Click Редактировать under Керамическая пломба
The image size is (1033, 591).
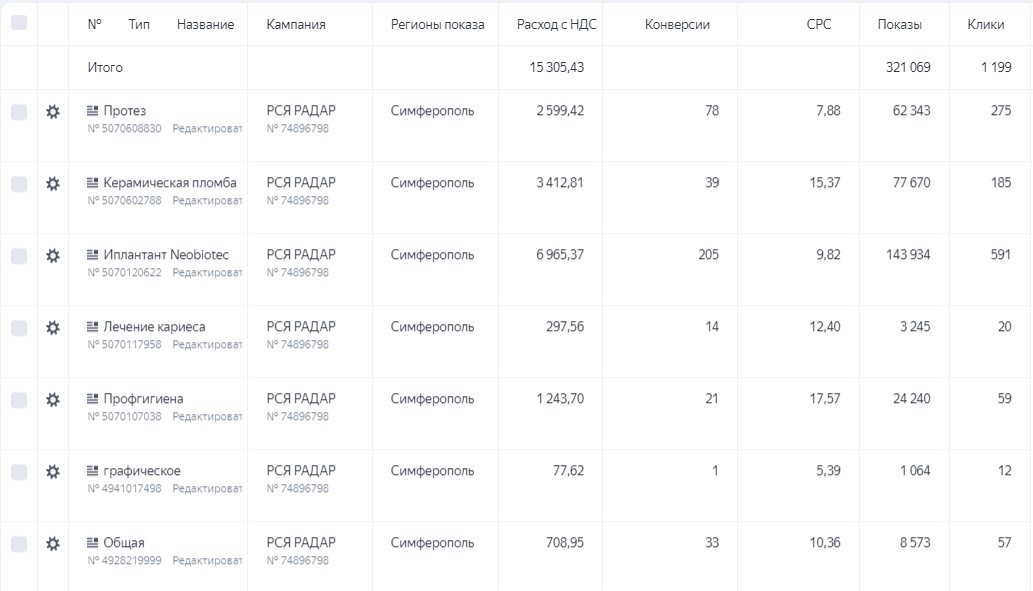point(207,200)
